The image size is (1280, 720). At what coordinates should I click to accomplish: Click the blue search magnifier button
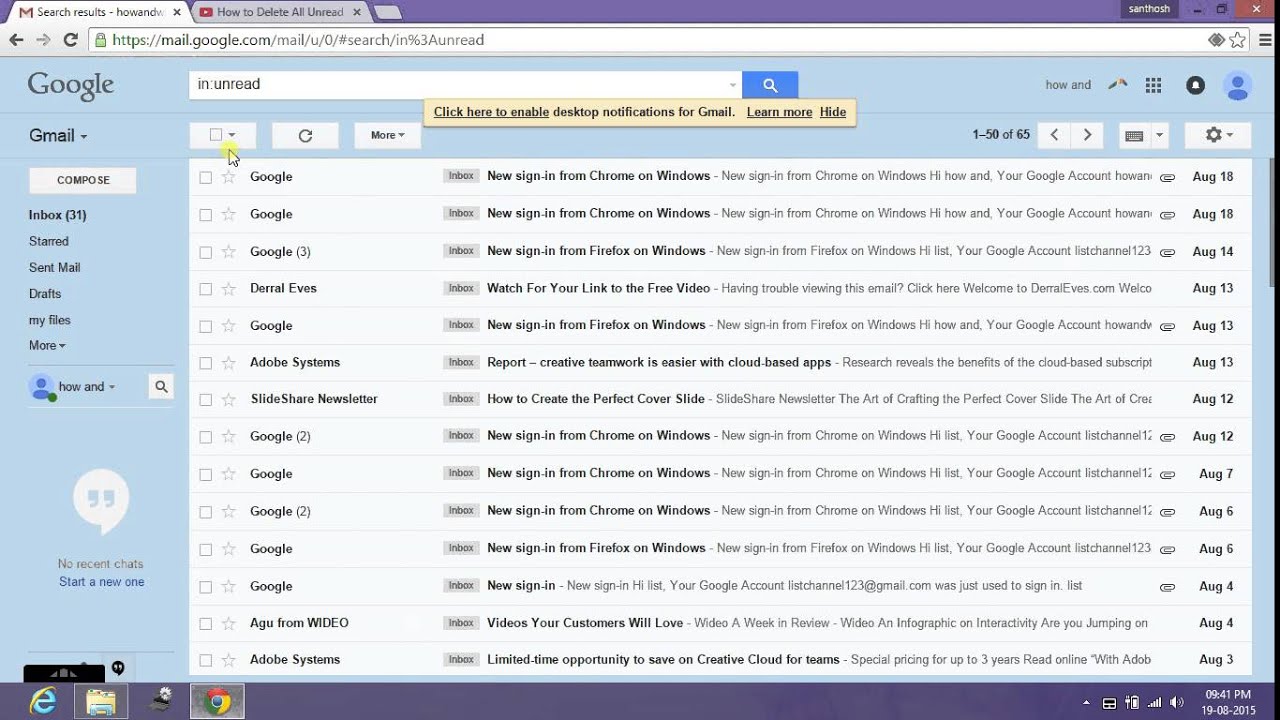tap(770, 85)
